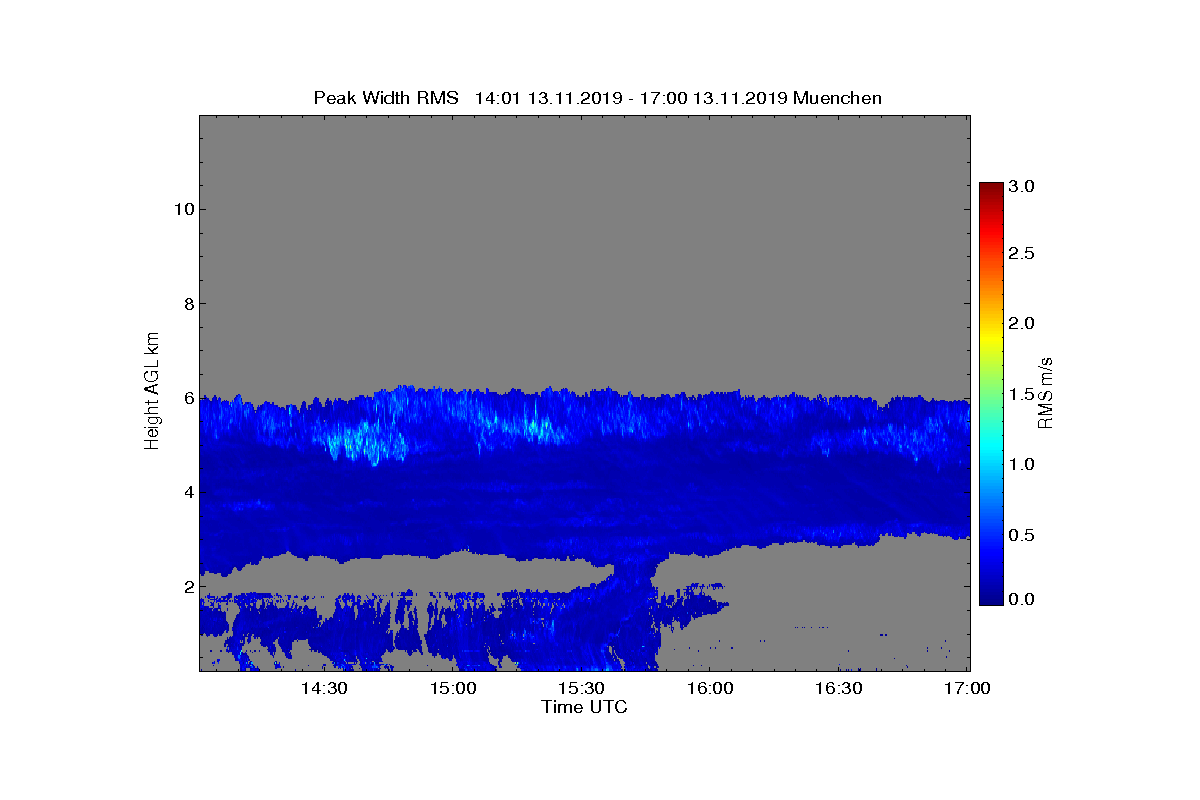1200x800 pixels.
Task: Click the 'RMS m/s' colorbar label
Action: (x=1045, y=393)
